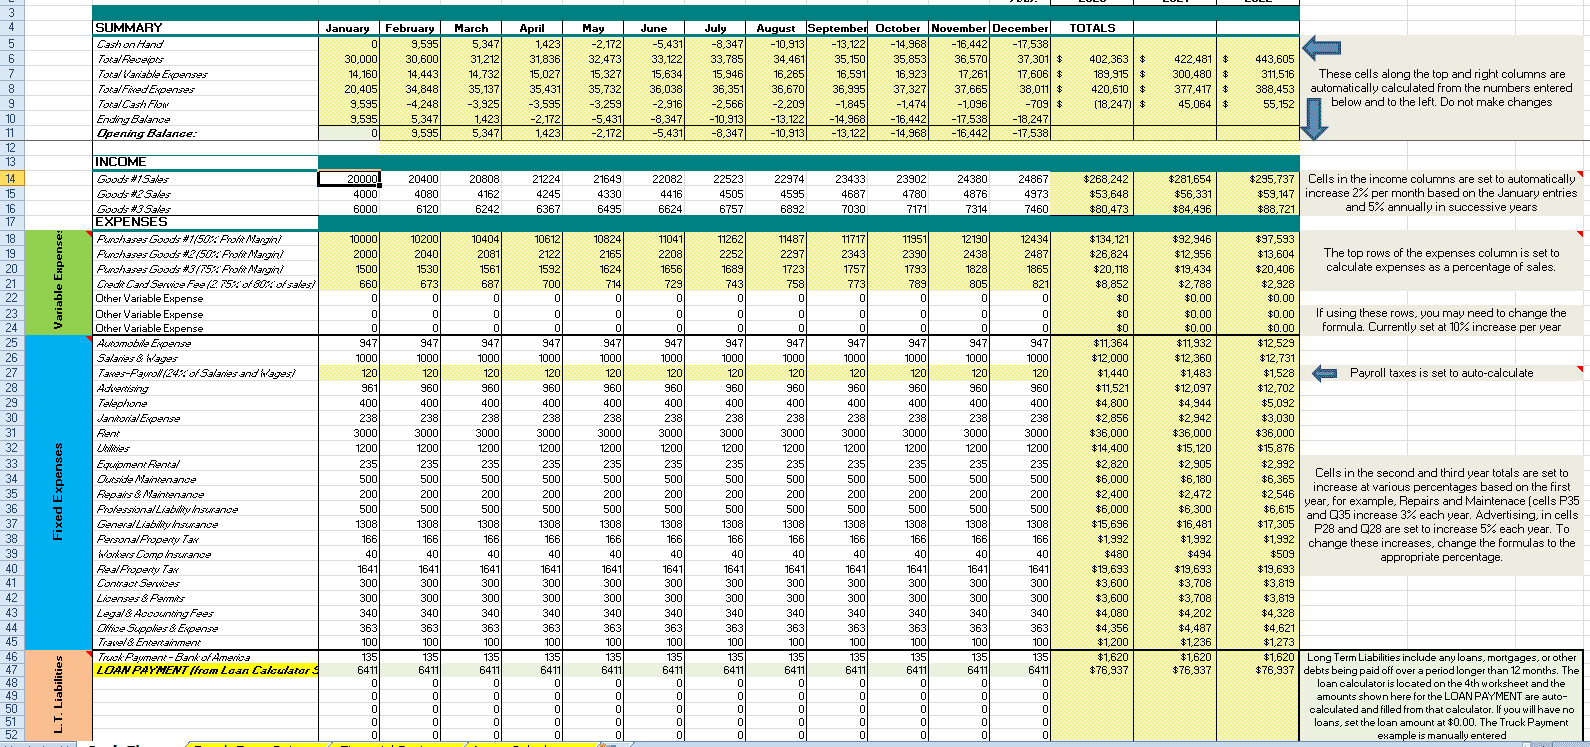The height and width of the screenshot is (747, 1590).
Task: Select the TOTALS header cell
Action: (x=1092, y=28)
